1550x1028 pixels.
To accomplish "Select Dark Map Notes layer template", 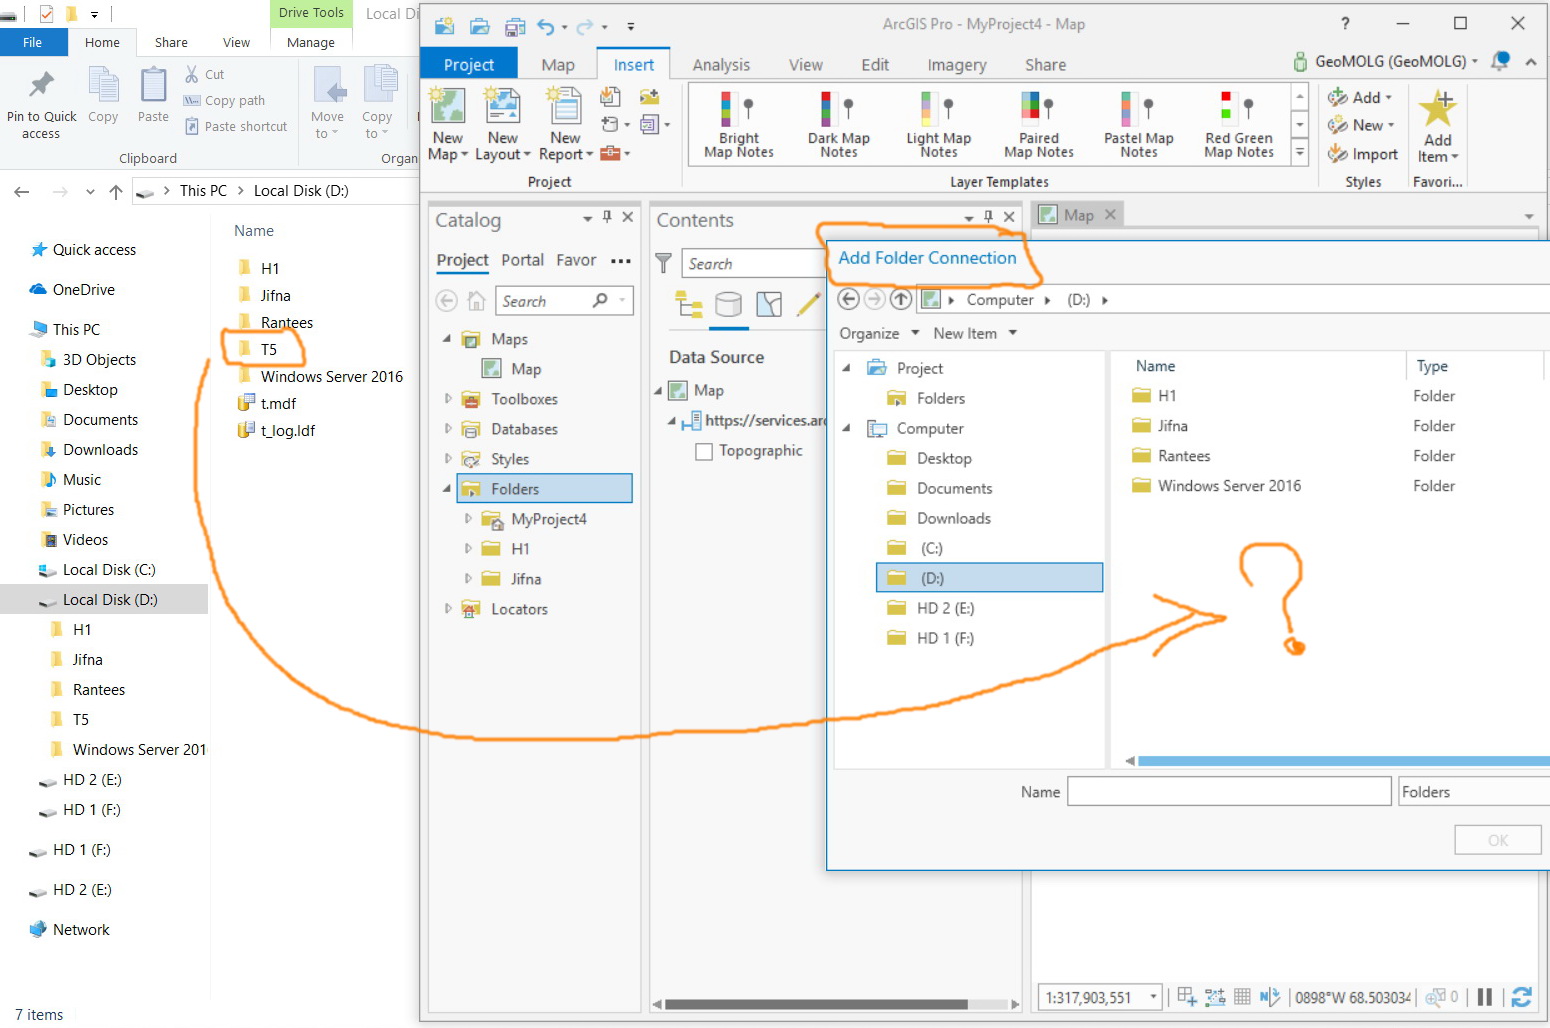I will pyautogui.click(x=839, y=124).
